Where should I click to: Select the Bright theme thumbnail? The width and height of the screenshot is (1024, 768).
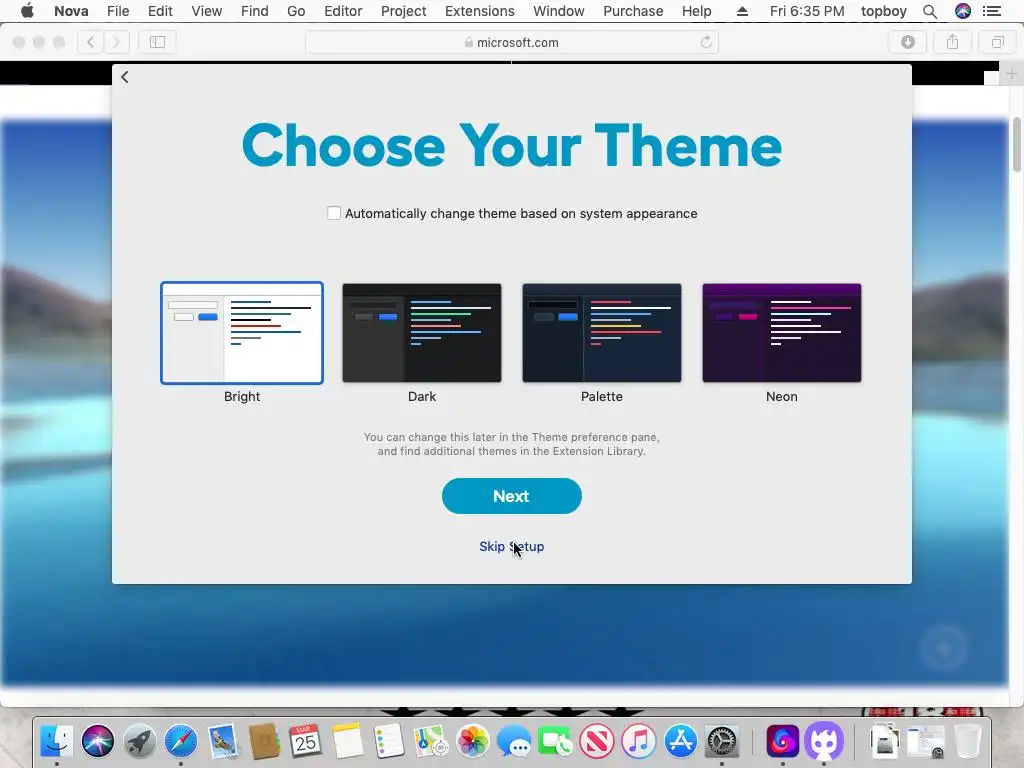click(x=242, y=332)
